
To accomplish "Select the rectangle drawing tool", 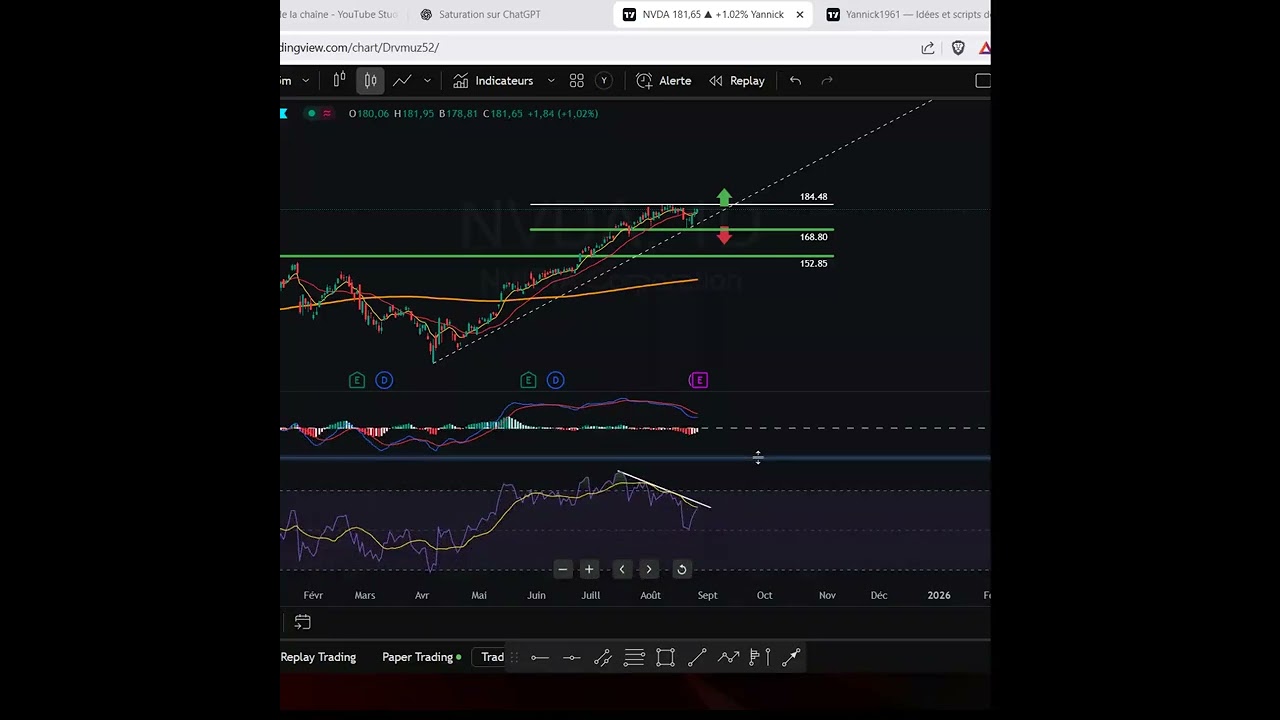I will (x=665, y=657).
